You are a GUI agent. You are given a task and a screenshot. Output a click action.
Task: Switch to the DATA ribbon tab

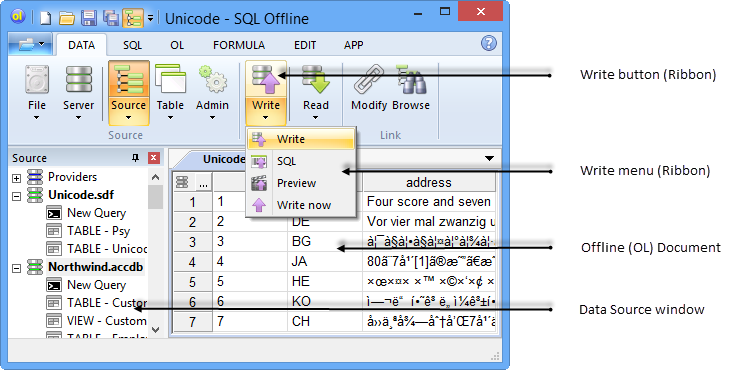pos(81,45)
